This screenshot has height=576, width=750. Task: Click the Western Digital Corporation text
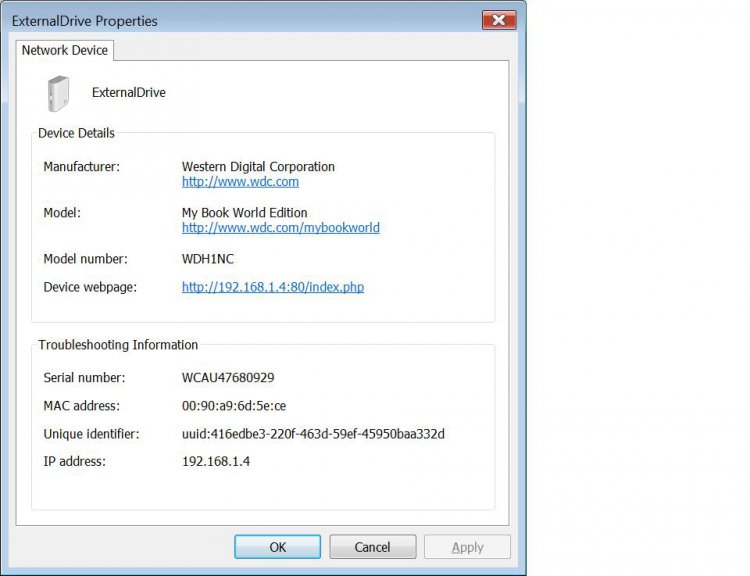[258, 166]
